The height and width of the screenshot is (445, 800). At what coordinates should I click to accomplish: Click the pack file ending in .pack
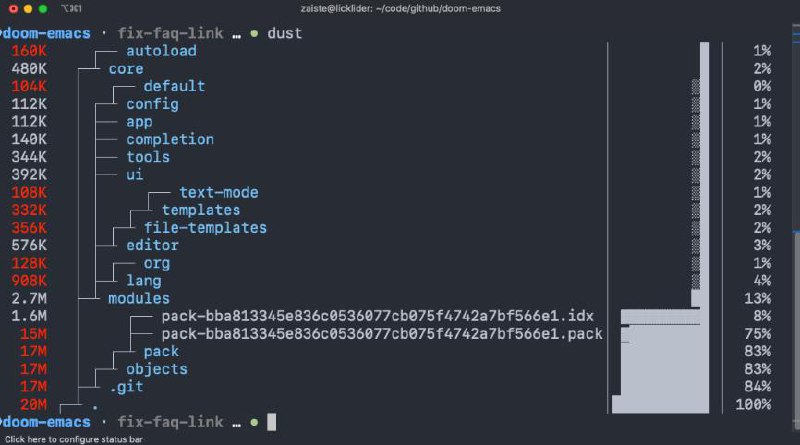(x=382, y=334)
